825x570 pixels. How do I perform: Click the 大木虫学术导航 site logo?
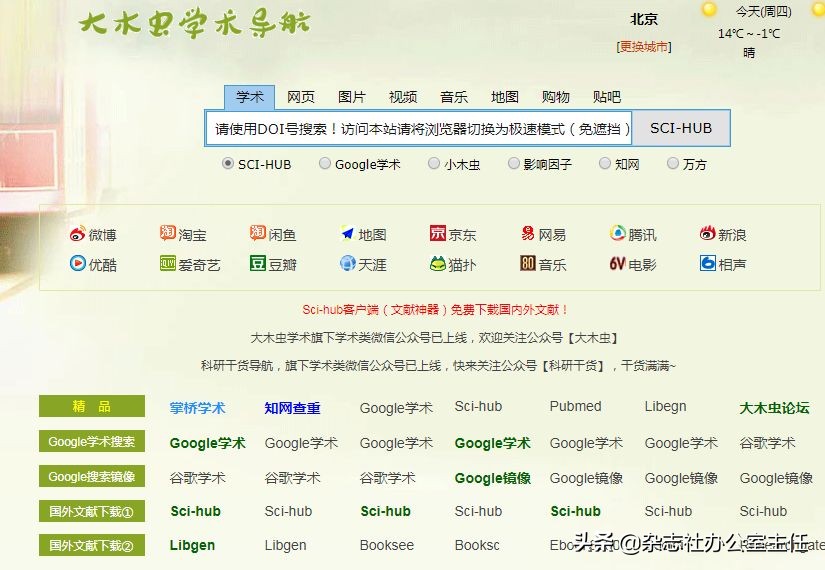[x=195, y=24]
